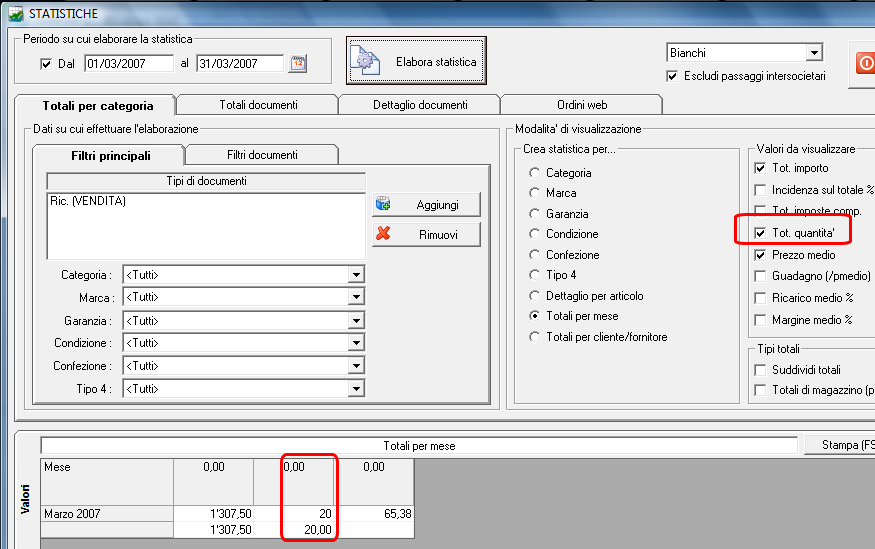Image resolution: width=875 pixels, height=549 pixels.
Task: Uncheck the Tot. importo checkbox
Action: coord(760,168)
